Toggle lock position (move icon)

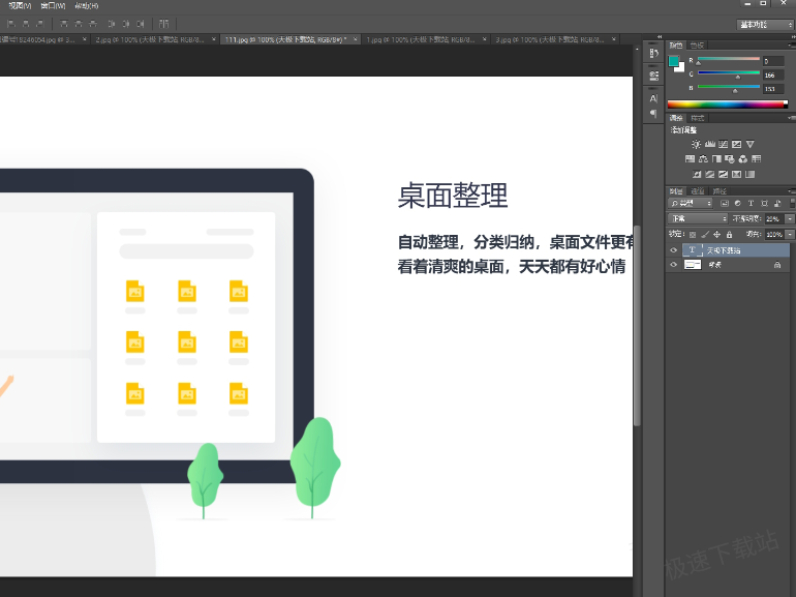[x=717, y=235]
